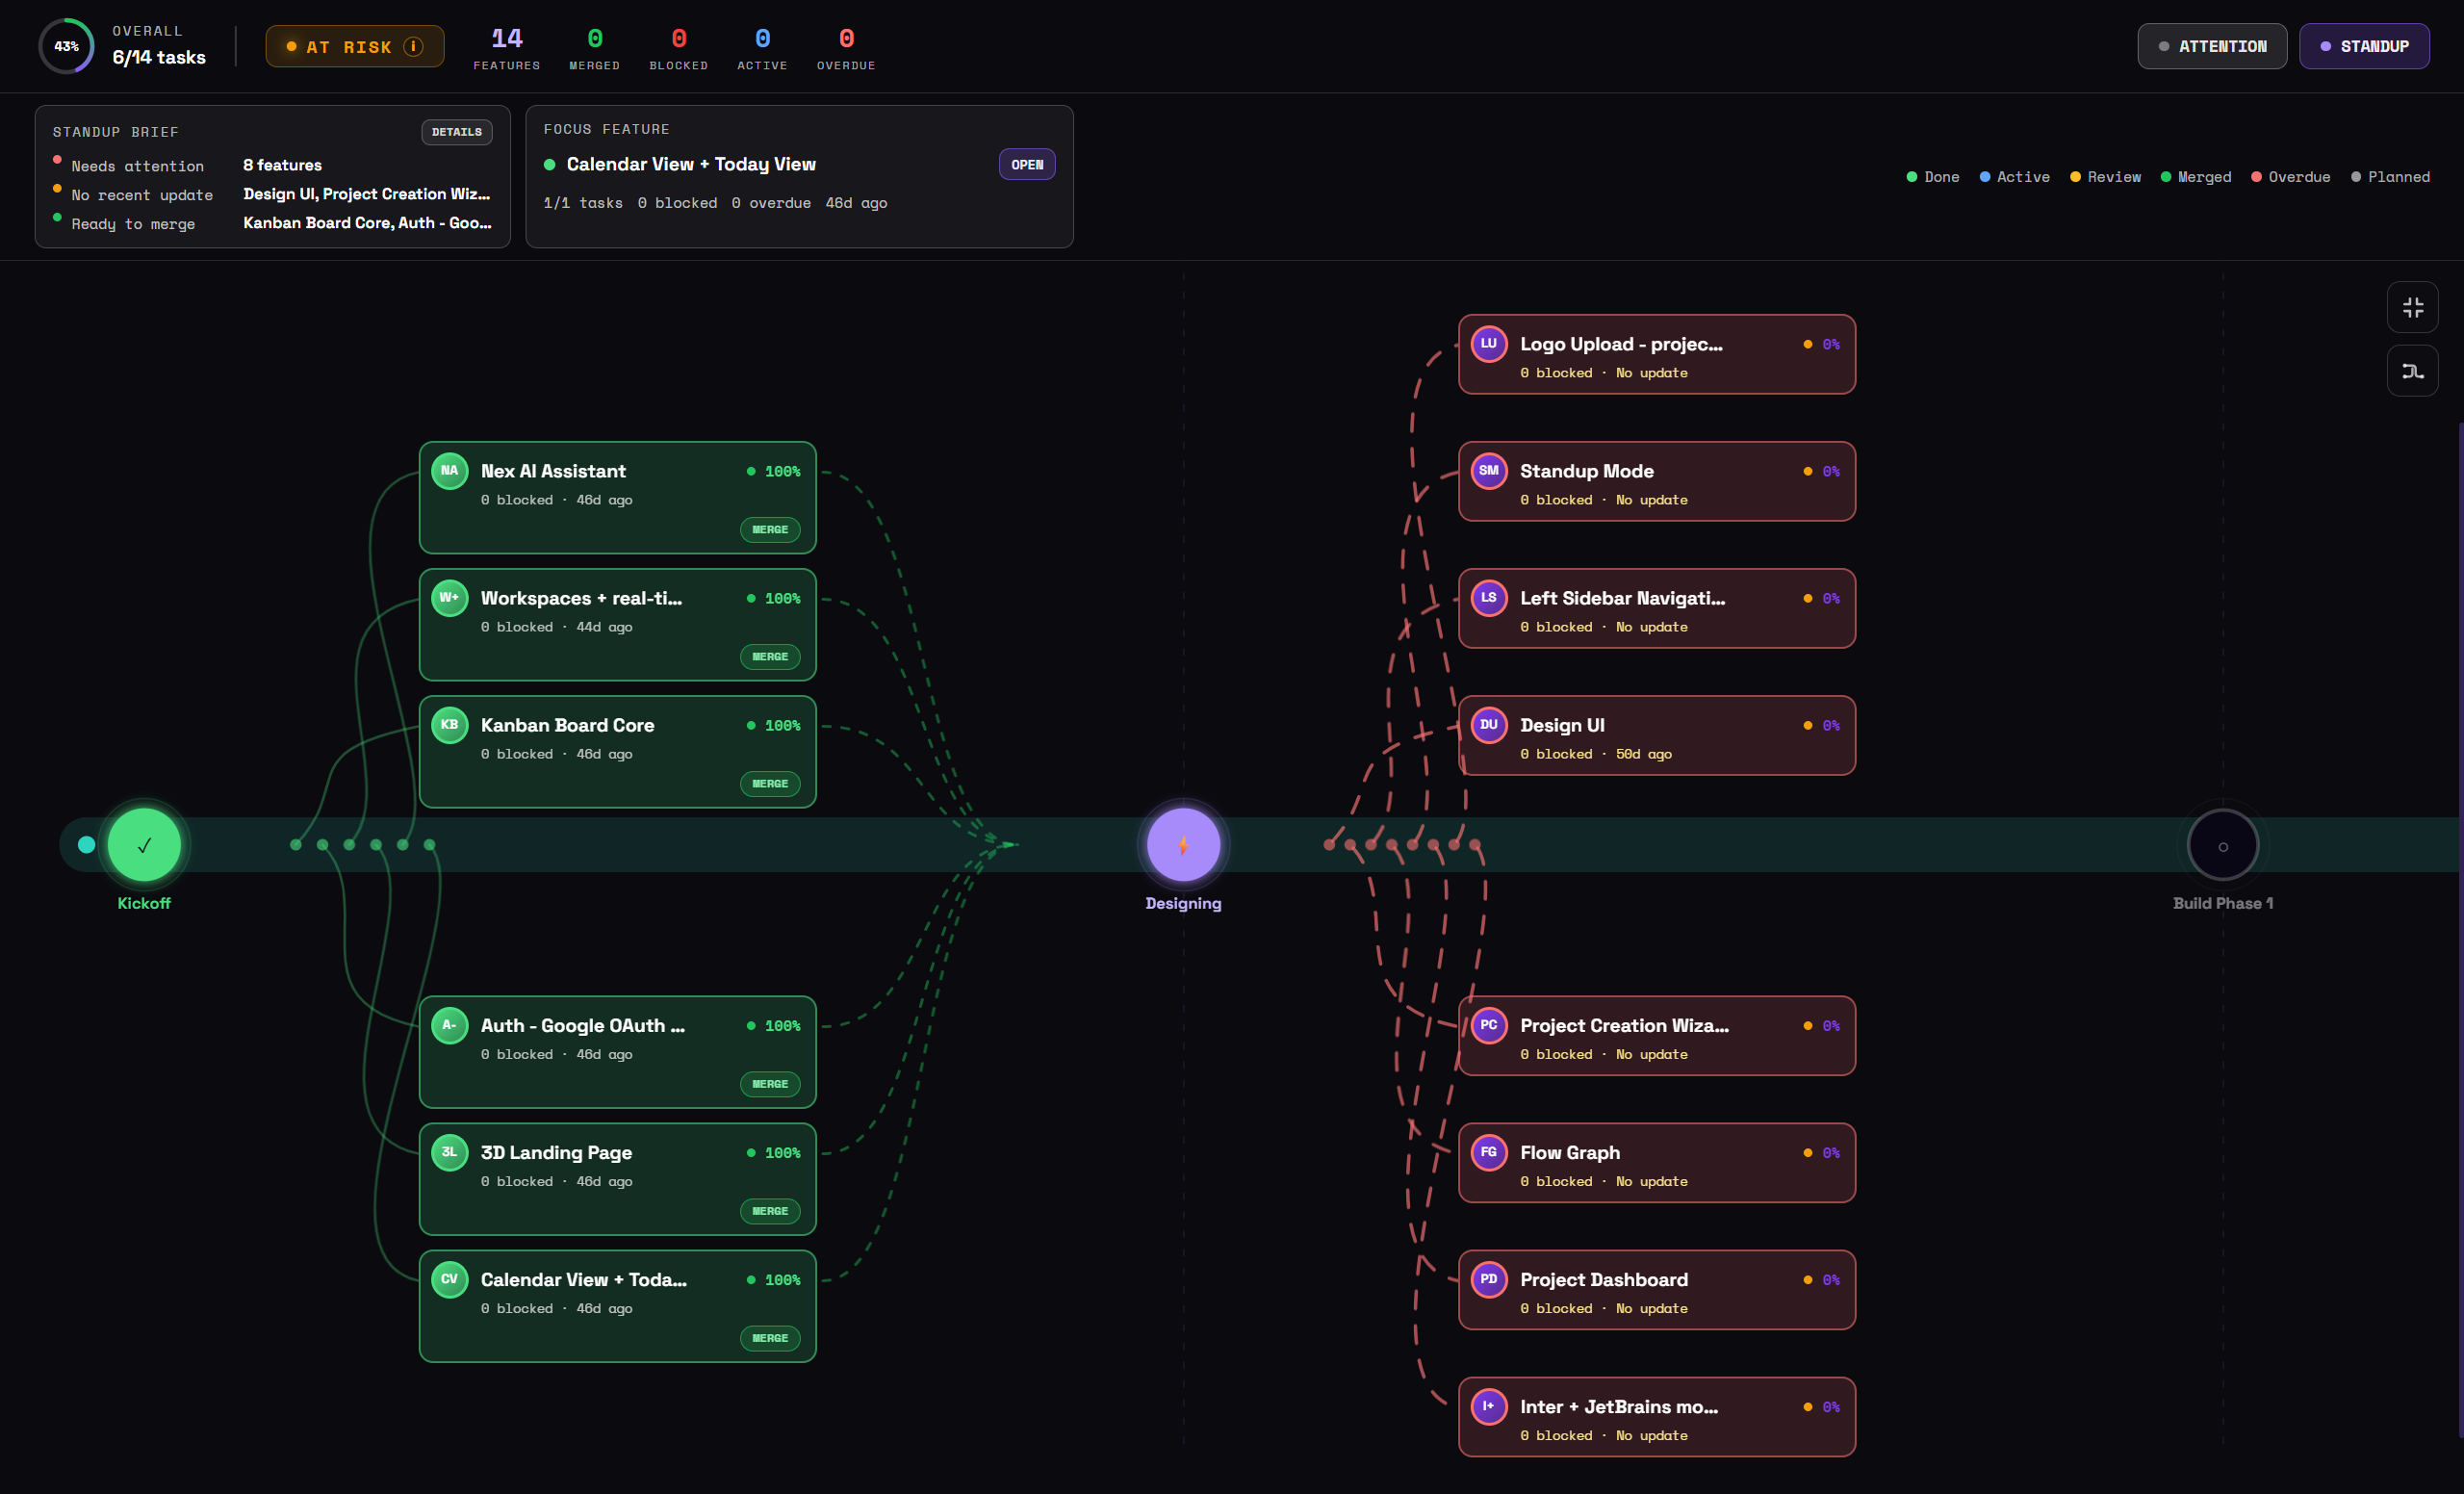The height and width of the screenshot is (1494, 2464).
Task: Click the Planned legend color dot
Action: pos(2356,177)
